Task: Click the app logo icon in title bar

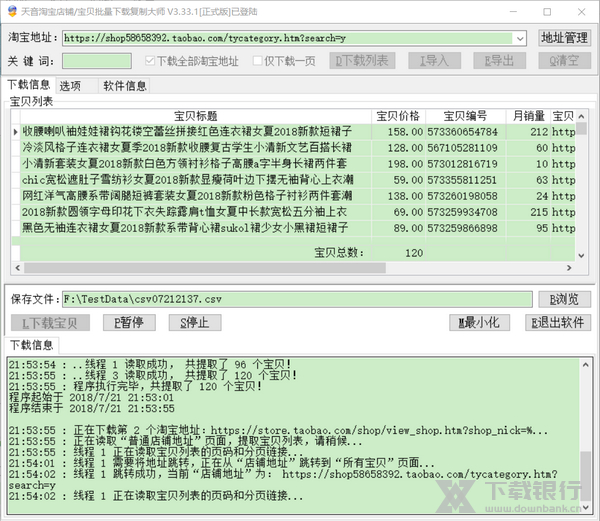Action: (x=12, y=11)
